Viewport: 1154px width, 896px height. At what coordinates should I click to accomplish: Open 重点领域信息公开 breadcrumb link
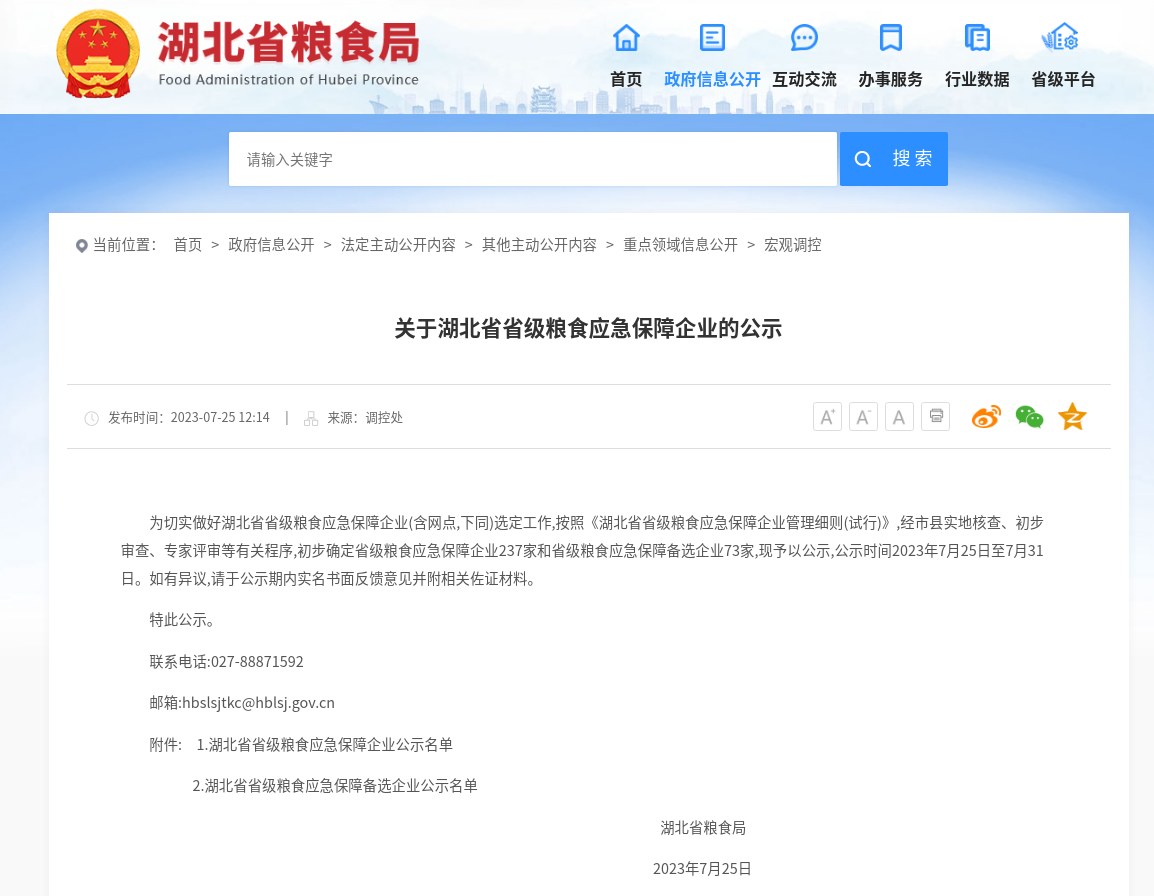(x=681, y=245)
